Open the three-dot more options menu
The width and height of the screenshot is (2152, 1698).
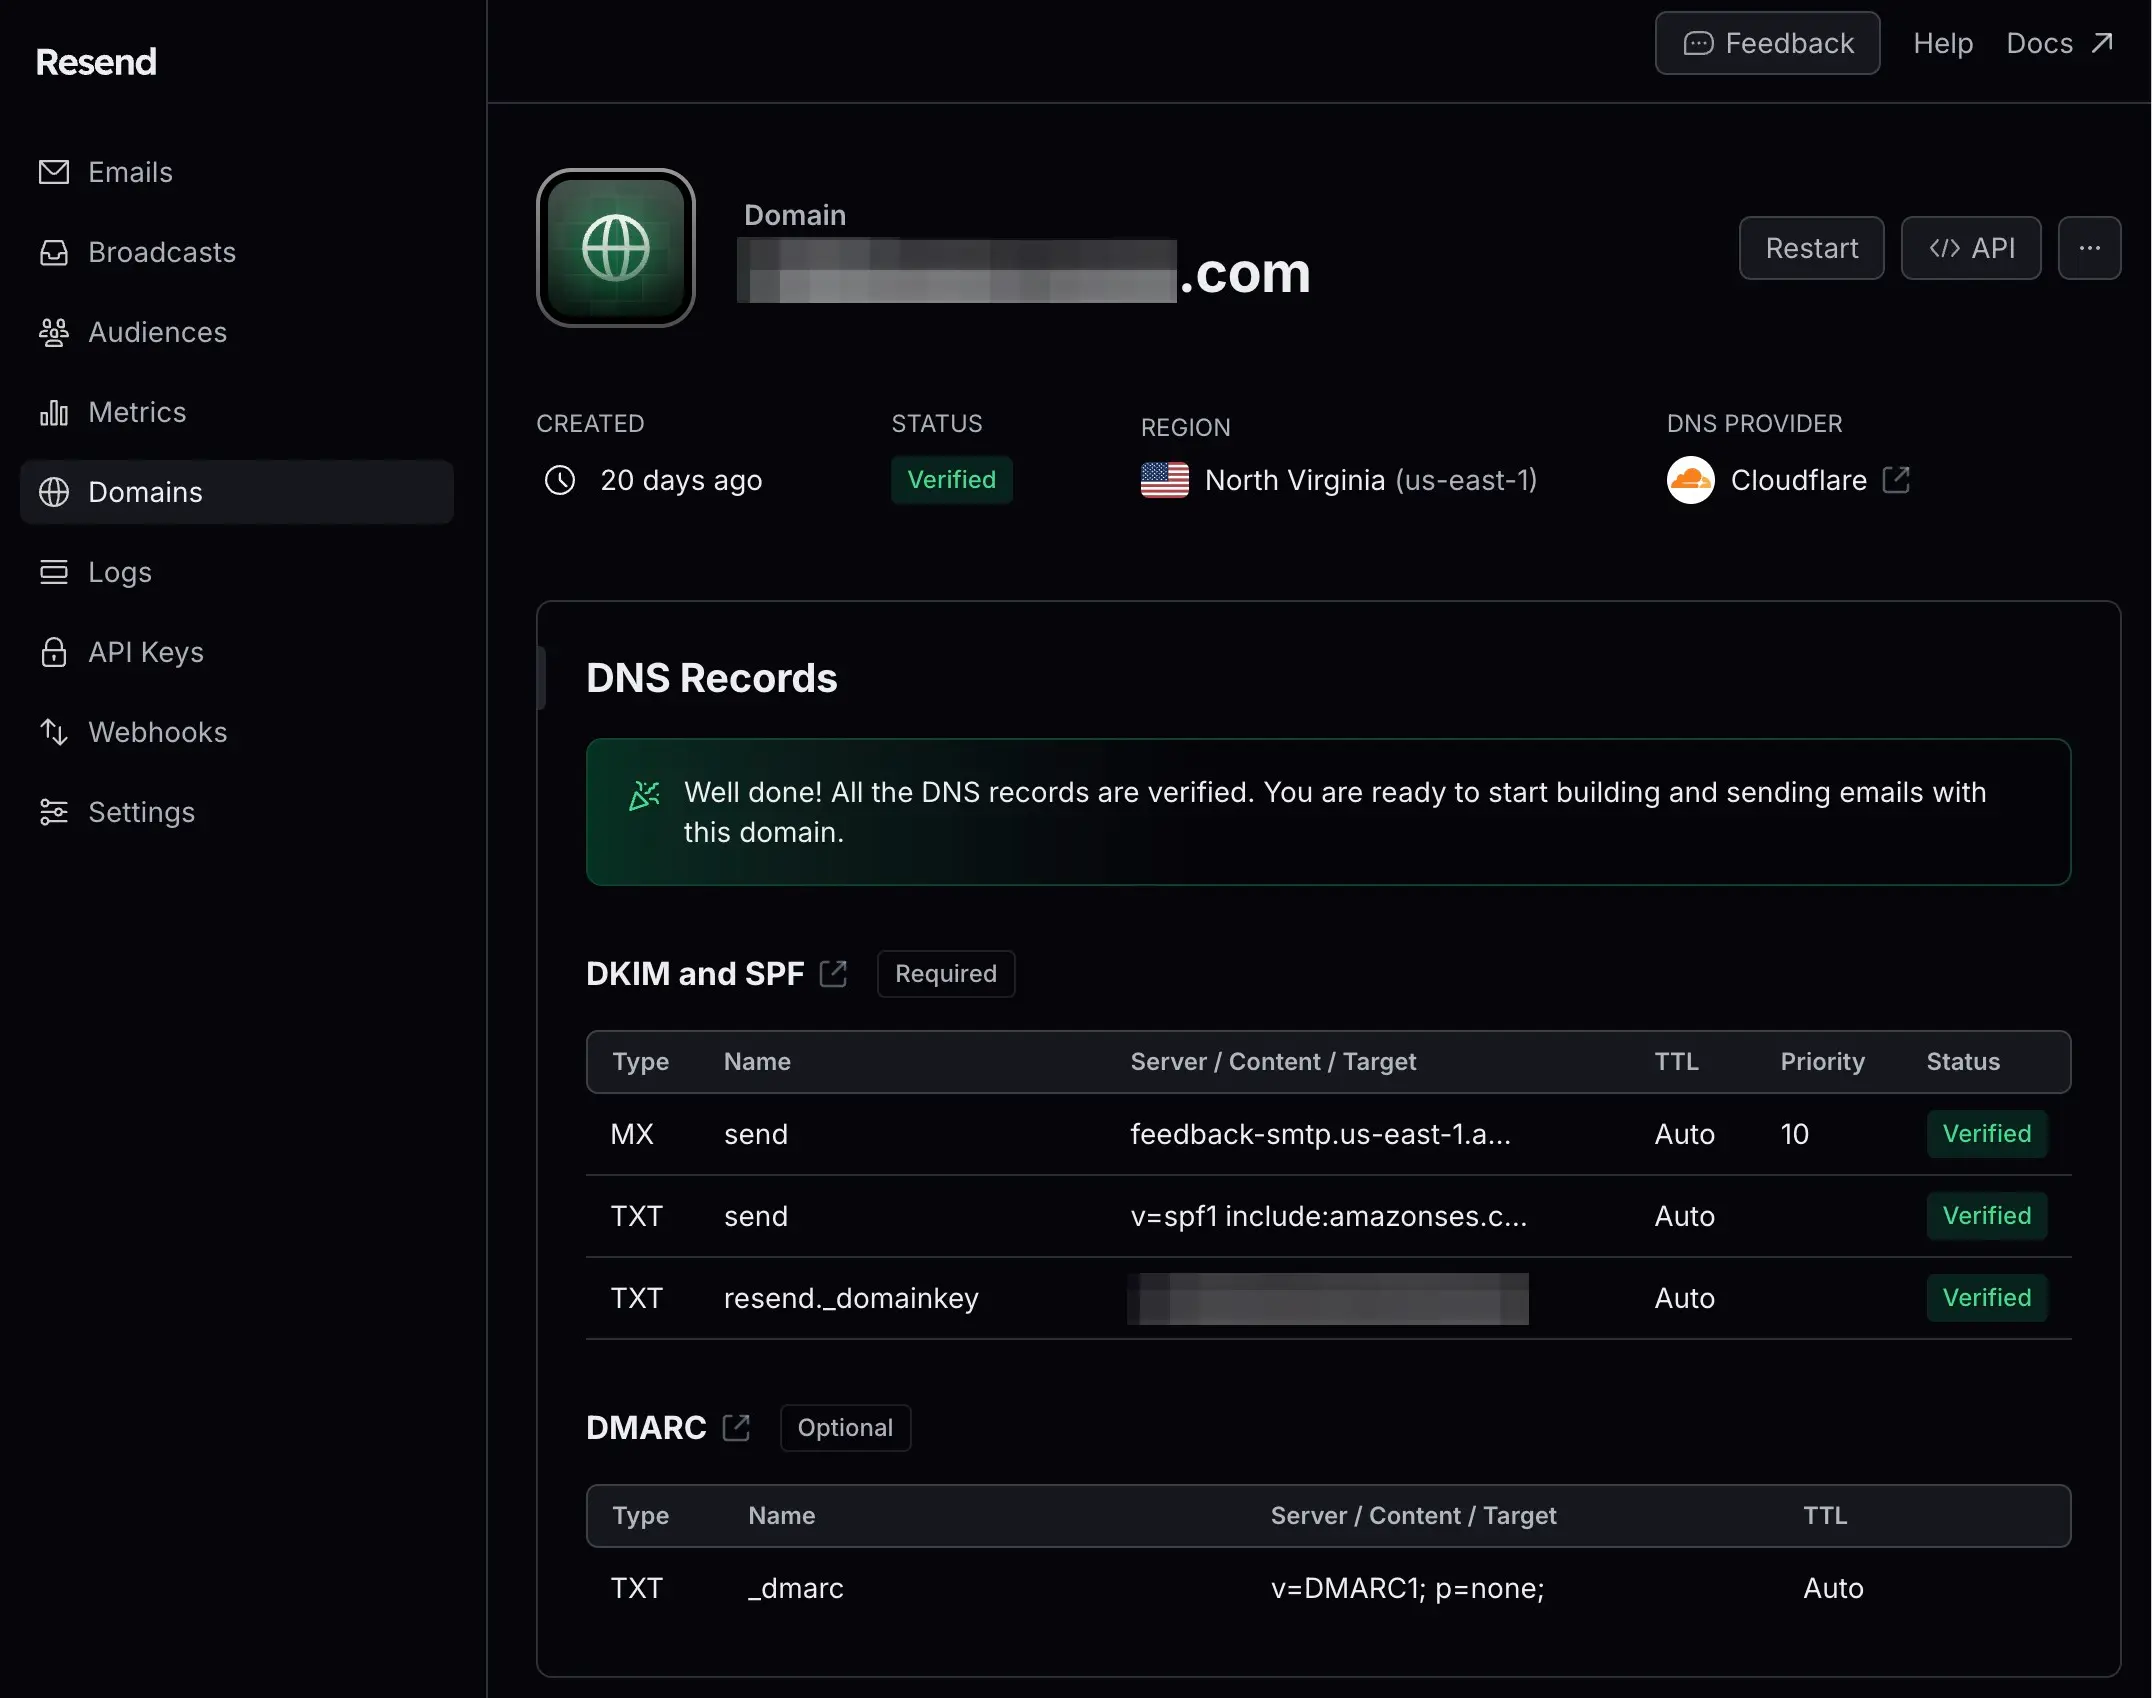pyautogui.click(x=2089, y=248)
